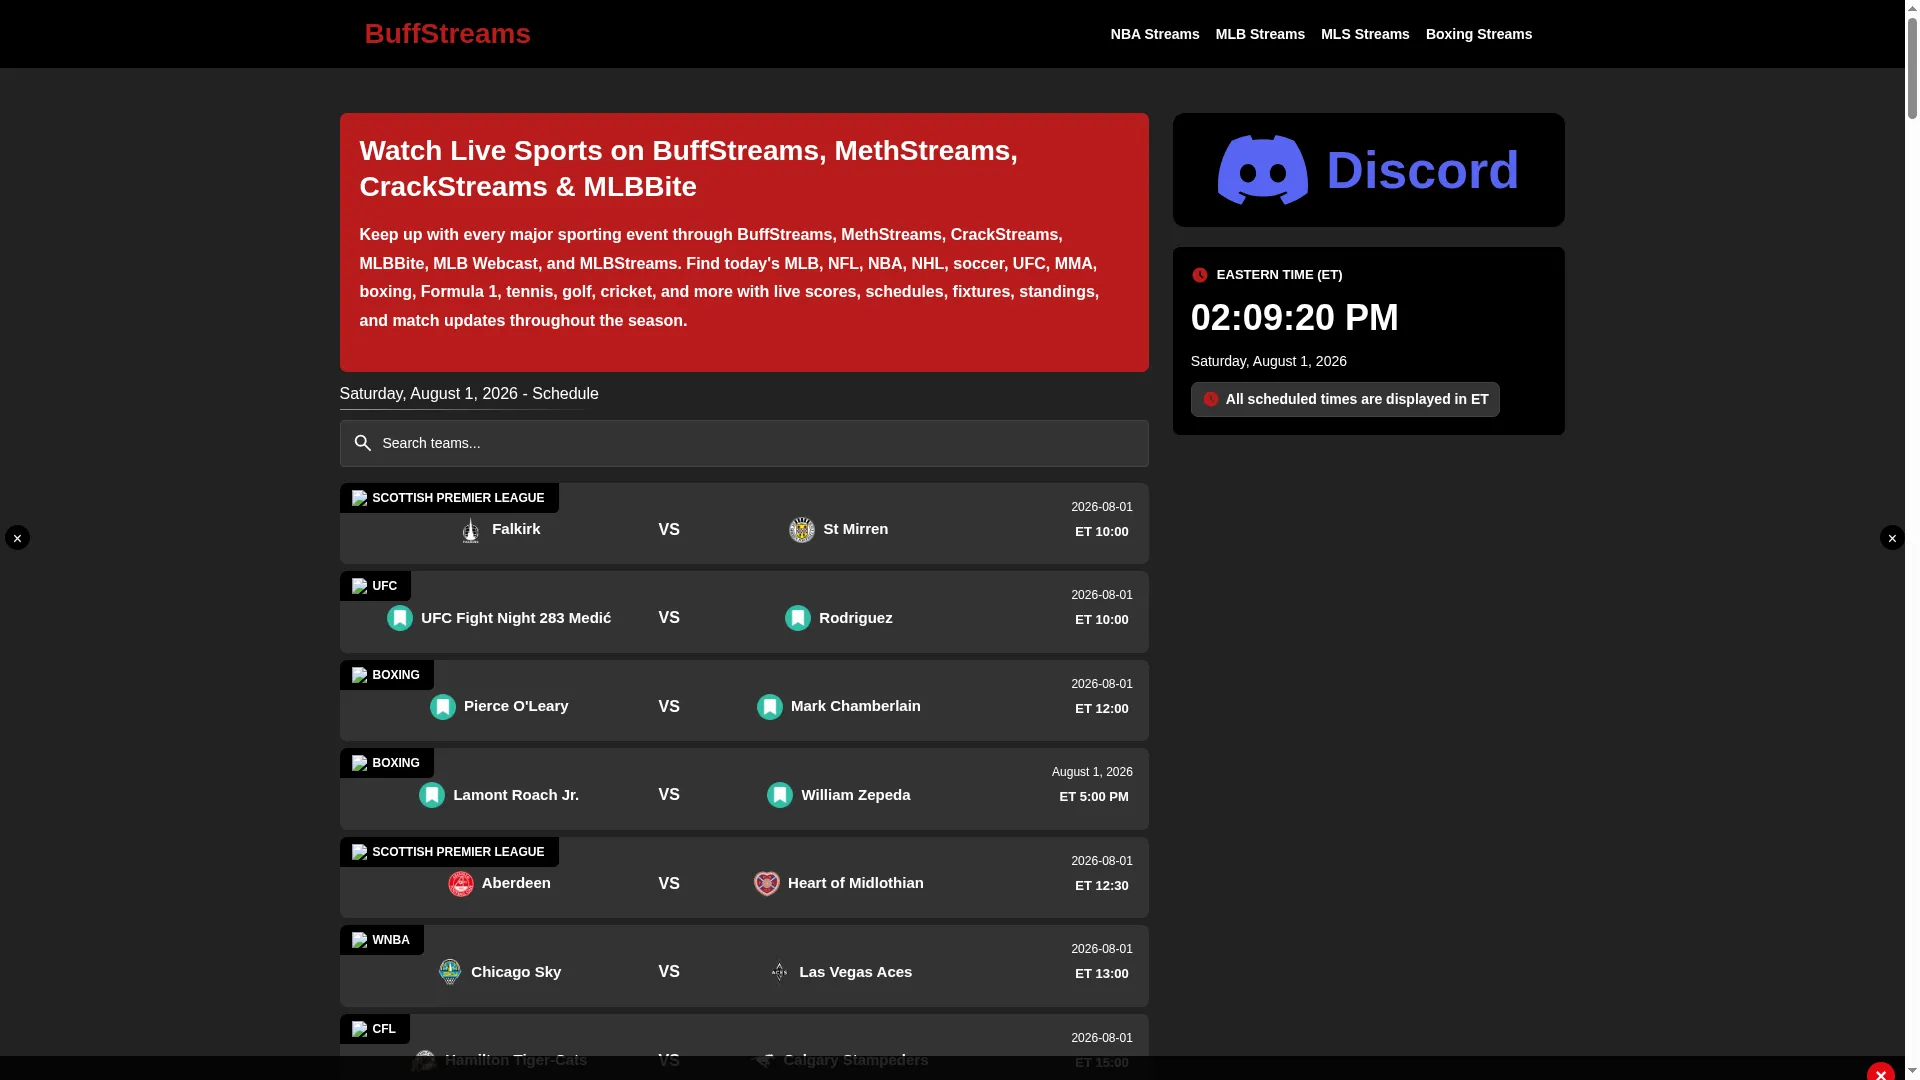Click the 'ET 12:00' time text
1920x1080 pixels.
(x=1102, y=709)
